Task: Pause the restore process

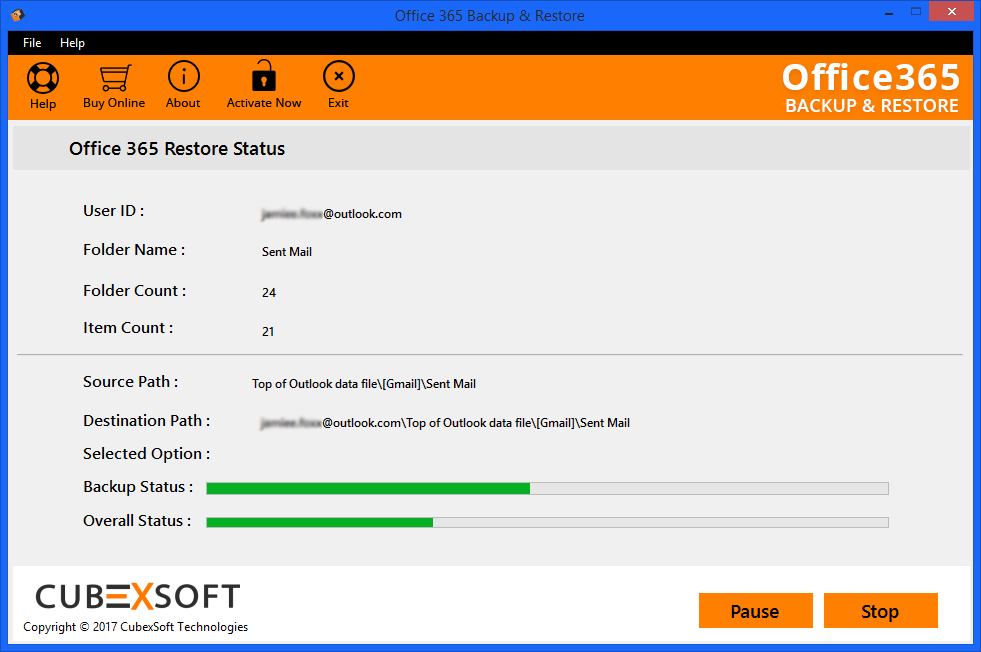Action: [755, 611]
